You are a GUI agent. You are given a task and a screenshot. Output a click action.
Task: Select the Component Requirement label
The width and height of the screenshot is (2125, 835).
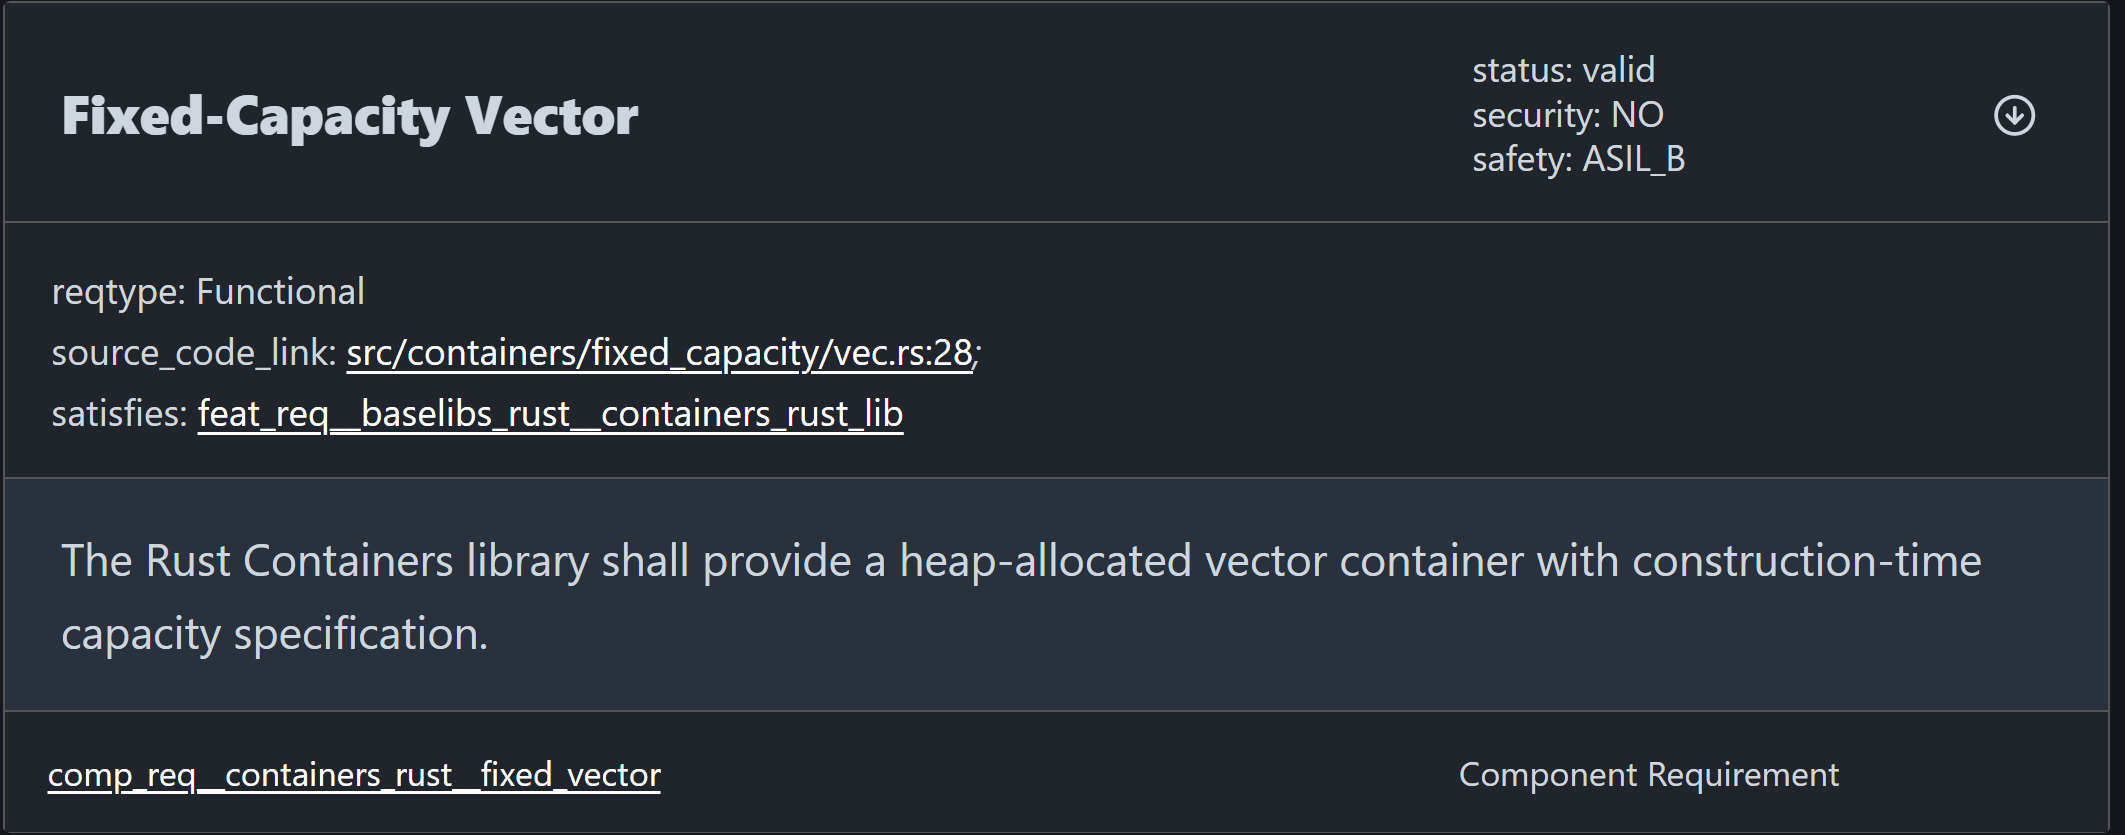click(x=1649, y=773)
